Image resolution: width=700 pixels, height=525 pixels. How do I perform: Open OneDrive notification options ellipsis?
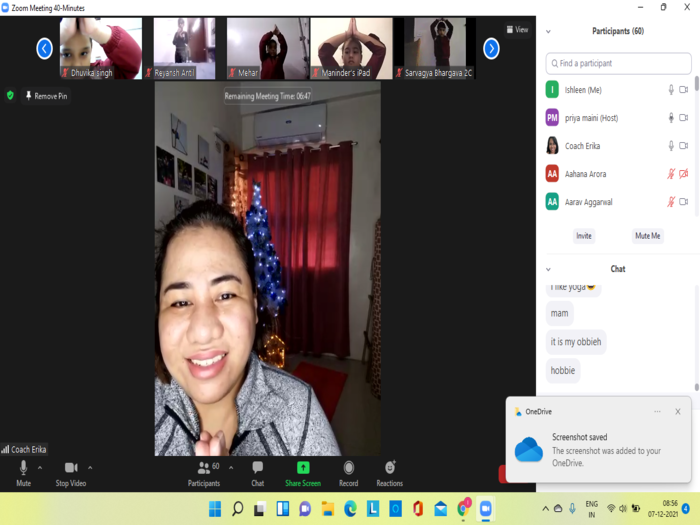[657, 412]
